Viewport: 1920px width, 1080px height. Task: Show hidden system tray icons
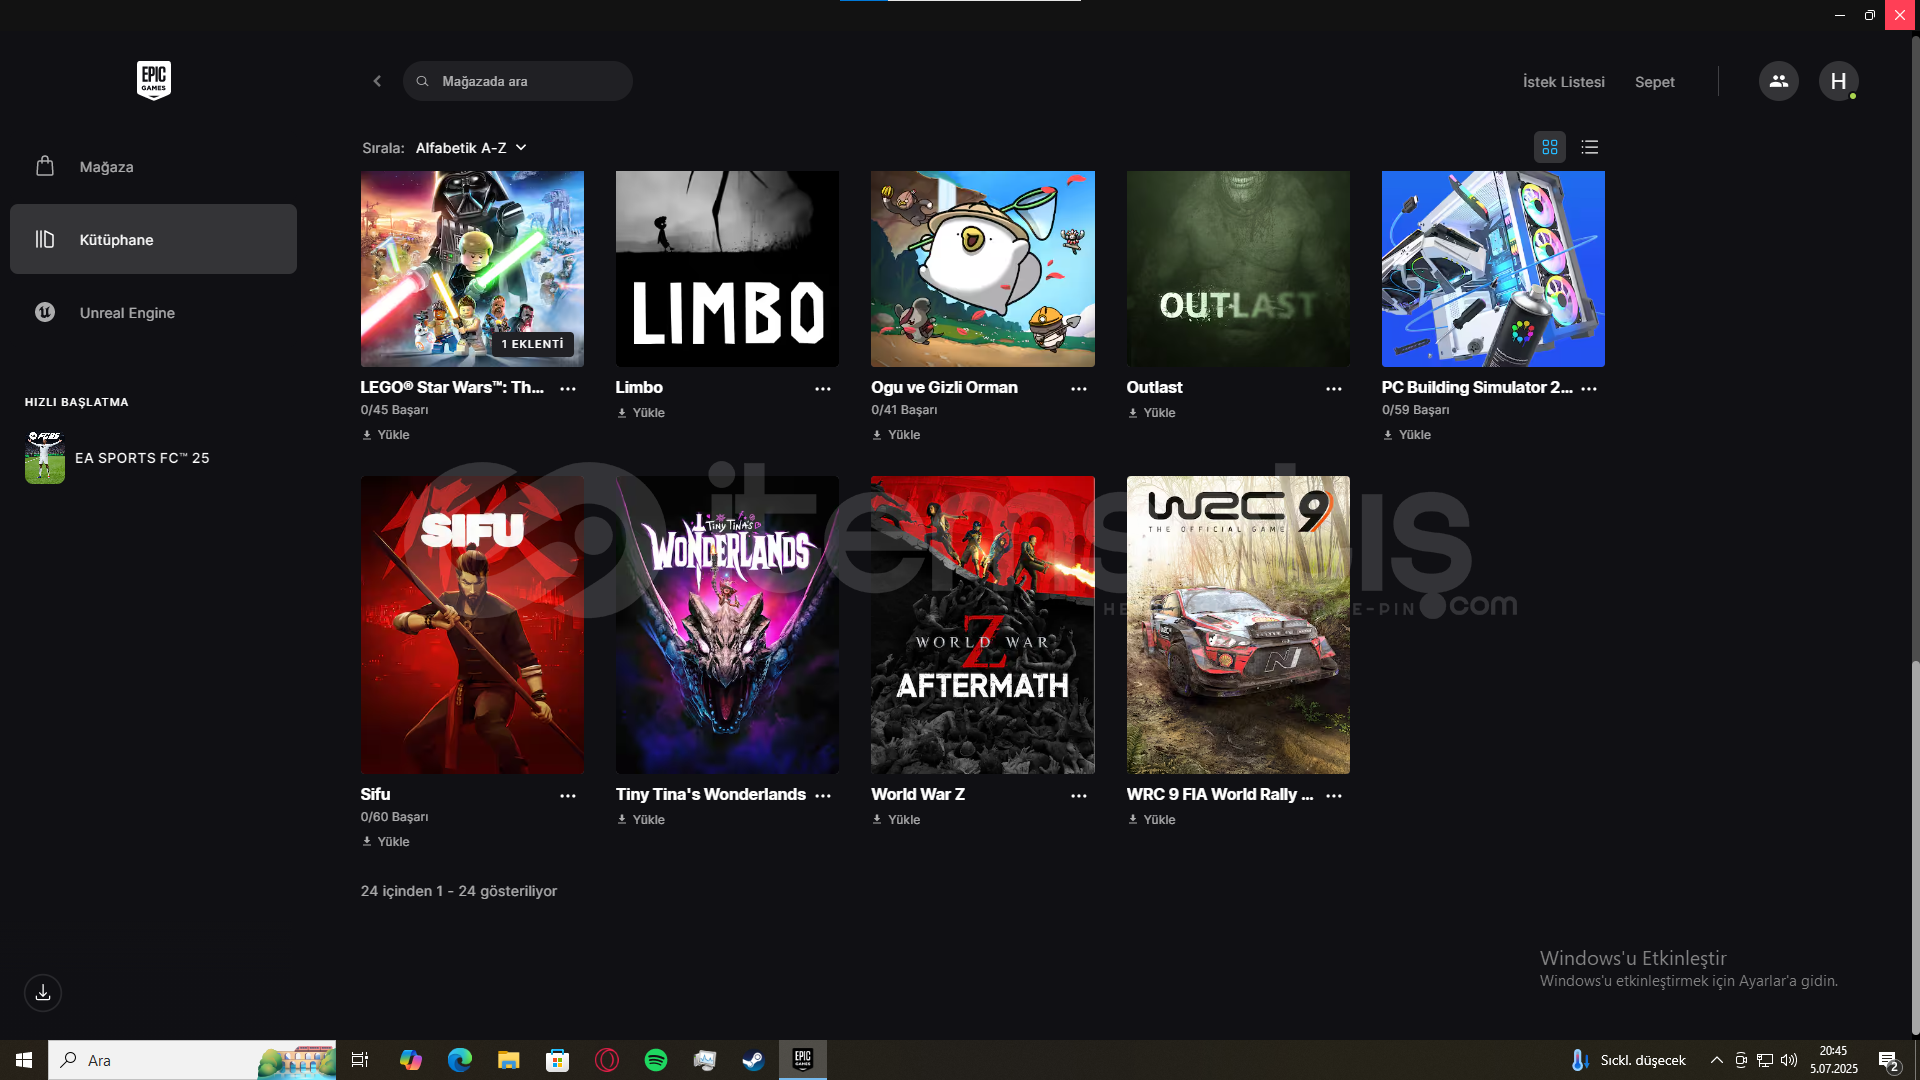[x=1716, y=1060]
